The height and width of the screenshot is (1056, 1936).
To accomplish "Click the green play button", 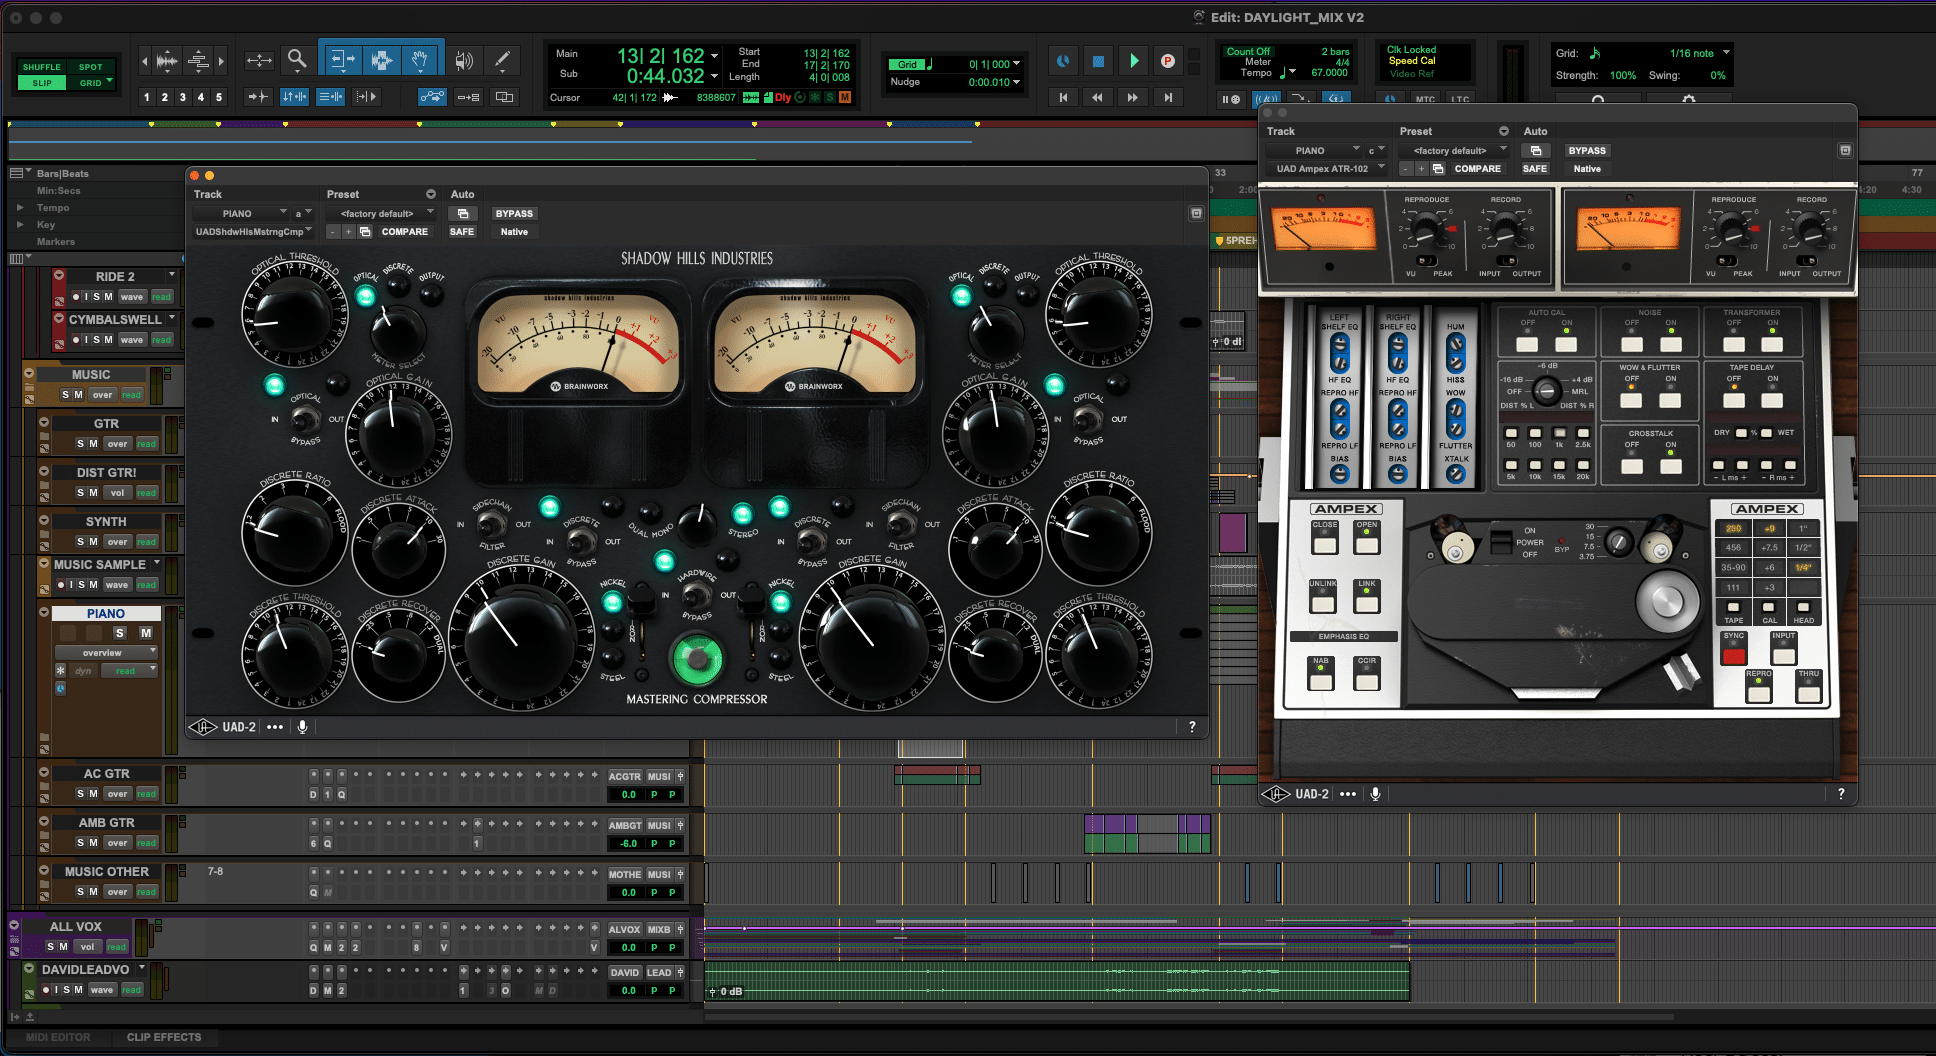I will coord(1133,61).
